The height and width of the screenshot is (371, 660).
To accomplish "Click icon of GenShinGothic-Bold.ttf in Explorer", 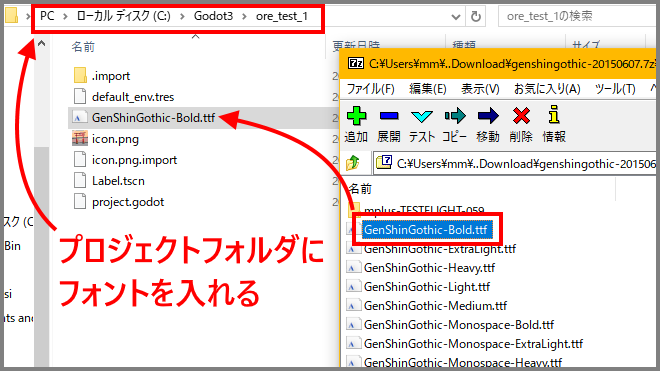I will click(x=80, y=117).
